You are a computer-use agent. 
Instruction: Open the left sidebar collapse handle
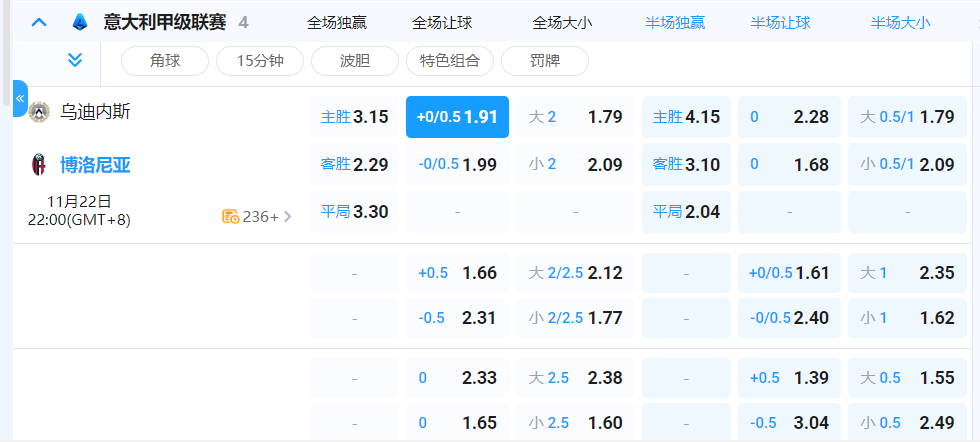coord(20,99)
